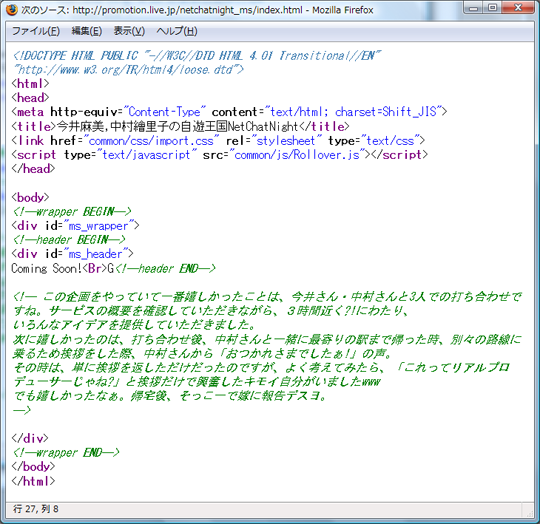Minimize the source viewer window

[x=474, y=8]
